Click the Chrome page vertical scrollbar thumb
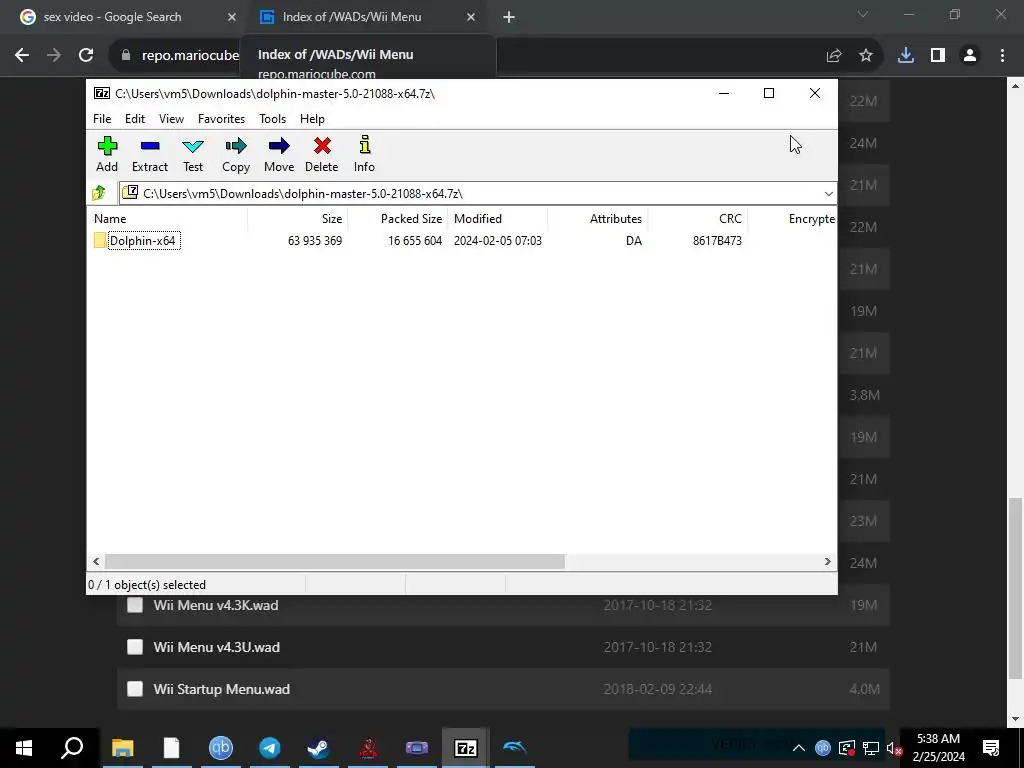The width and height of the screenshot is (1024, 768). coord(1015,589)
